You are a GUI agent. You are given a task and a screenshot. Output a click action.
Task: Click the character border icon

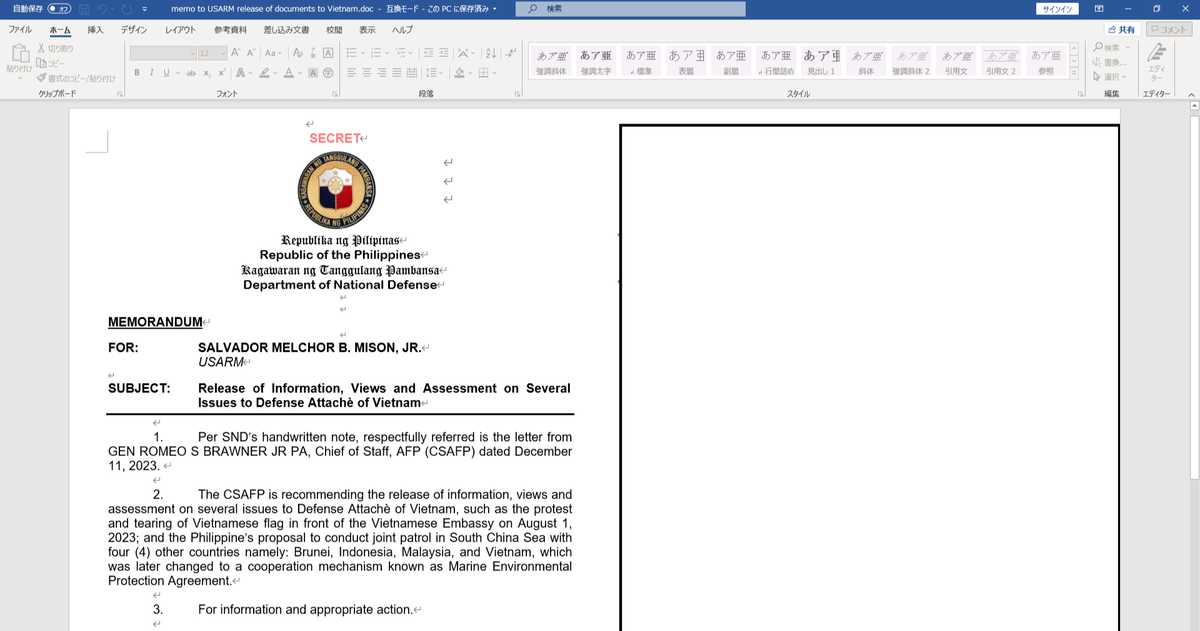tap(327, 52)
